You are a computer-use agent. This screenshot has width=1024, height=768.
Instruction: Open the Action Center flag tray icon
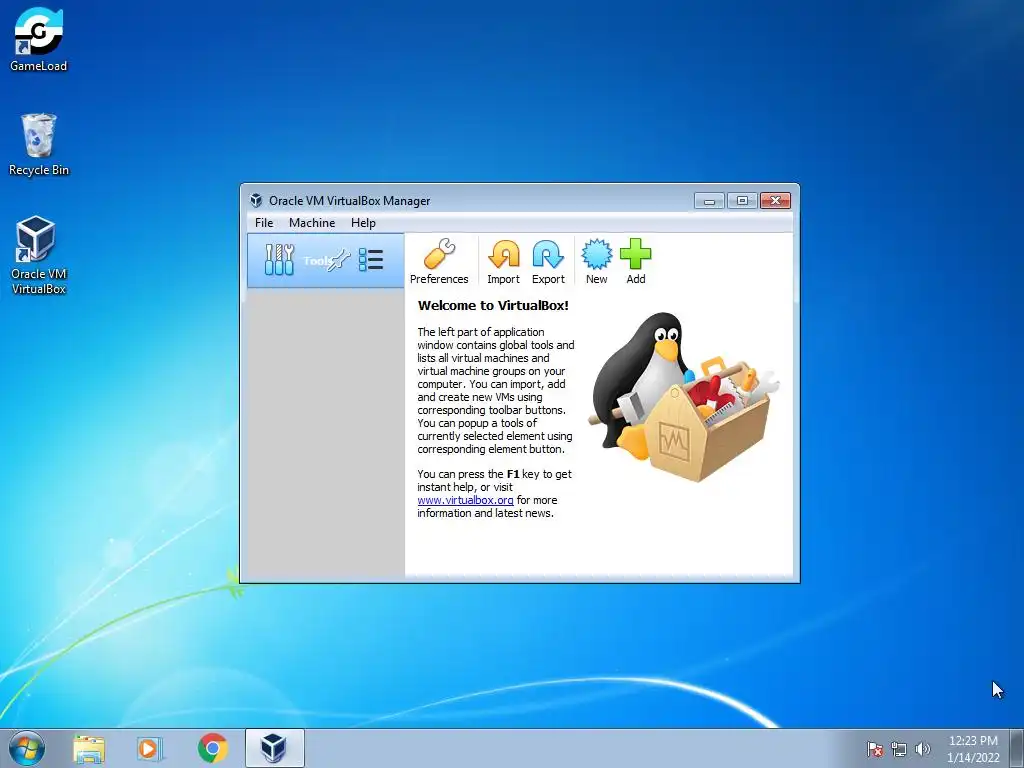(874, 749)
